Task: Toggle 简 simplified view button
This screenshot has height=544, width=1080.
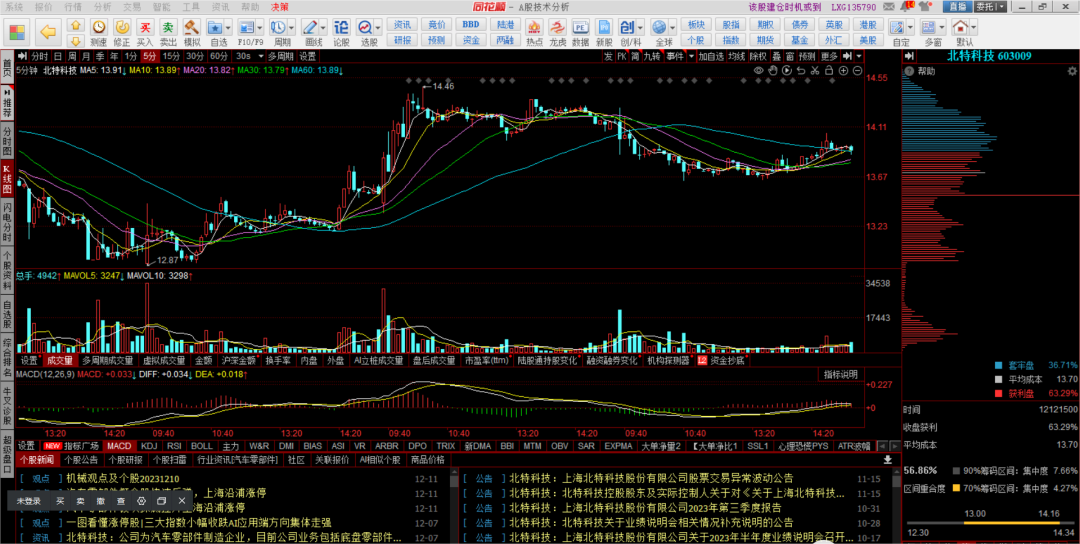Action: coord(634,56)
